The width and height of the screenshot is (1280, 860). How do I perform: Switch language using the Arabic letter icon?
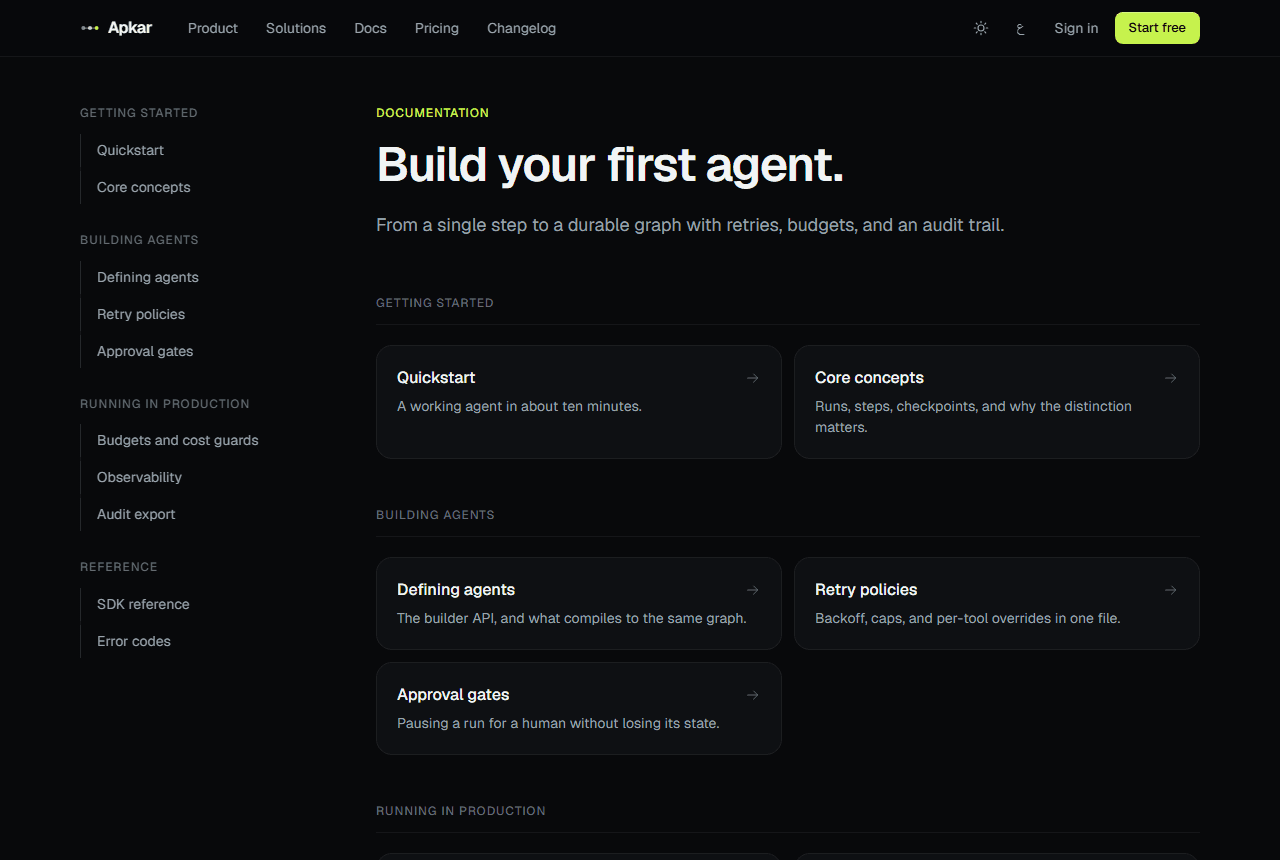1020,28
